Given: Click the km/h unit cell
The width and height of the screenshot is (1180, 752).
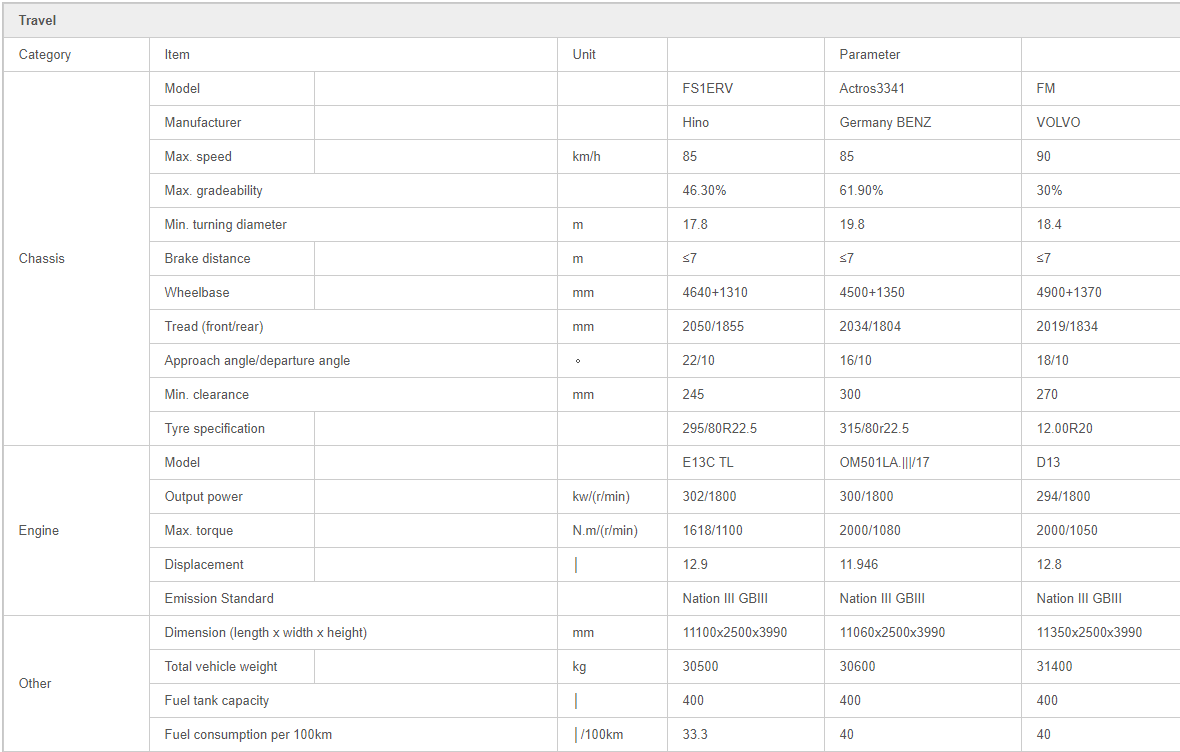Looking at the screenshot, I should (x=586, y=156).
